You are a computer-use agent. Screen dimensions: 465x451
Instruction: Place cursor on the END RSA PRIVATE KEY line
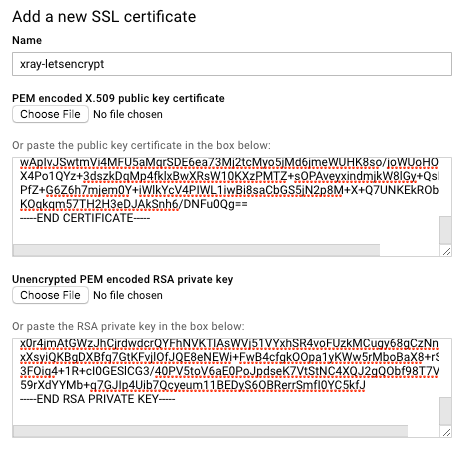point(97,399)
